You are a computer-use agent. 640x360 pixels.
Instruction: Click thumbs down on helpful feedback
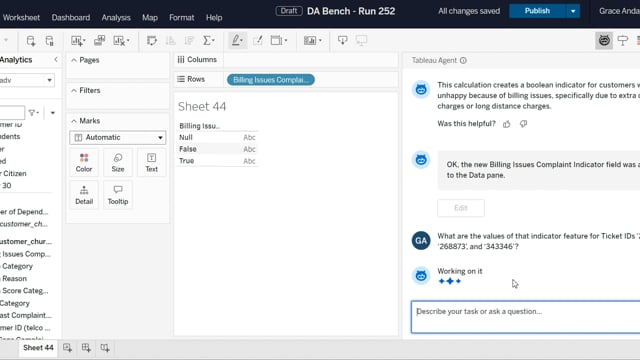tap(523, 124)
